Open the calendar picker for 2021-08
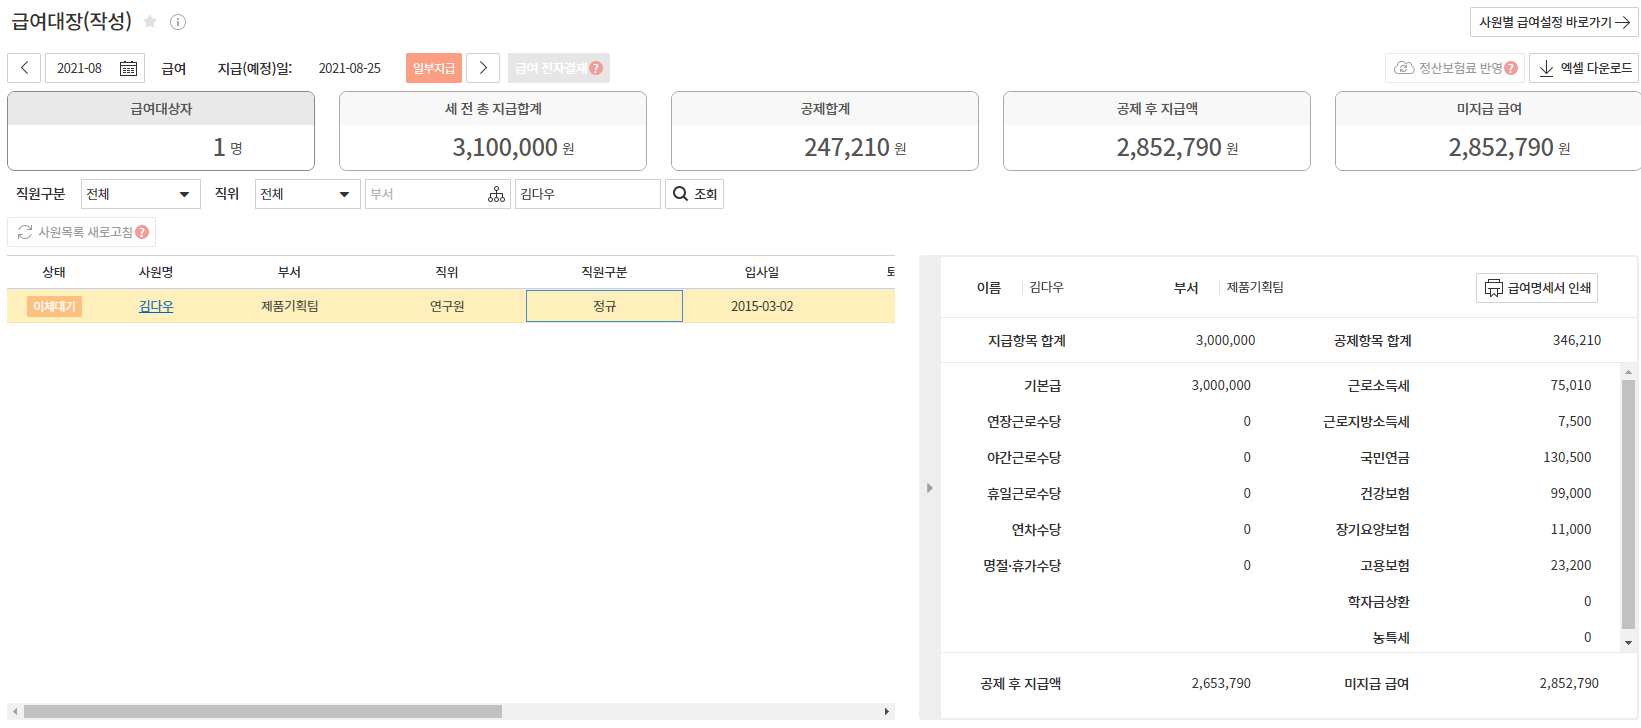 click(128, 68)
